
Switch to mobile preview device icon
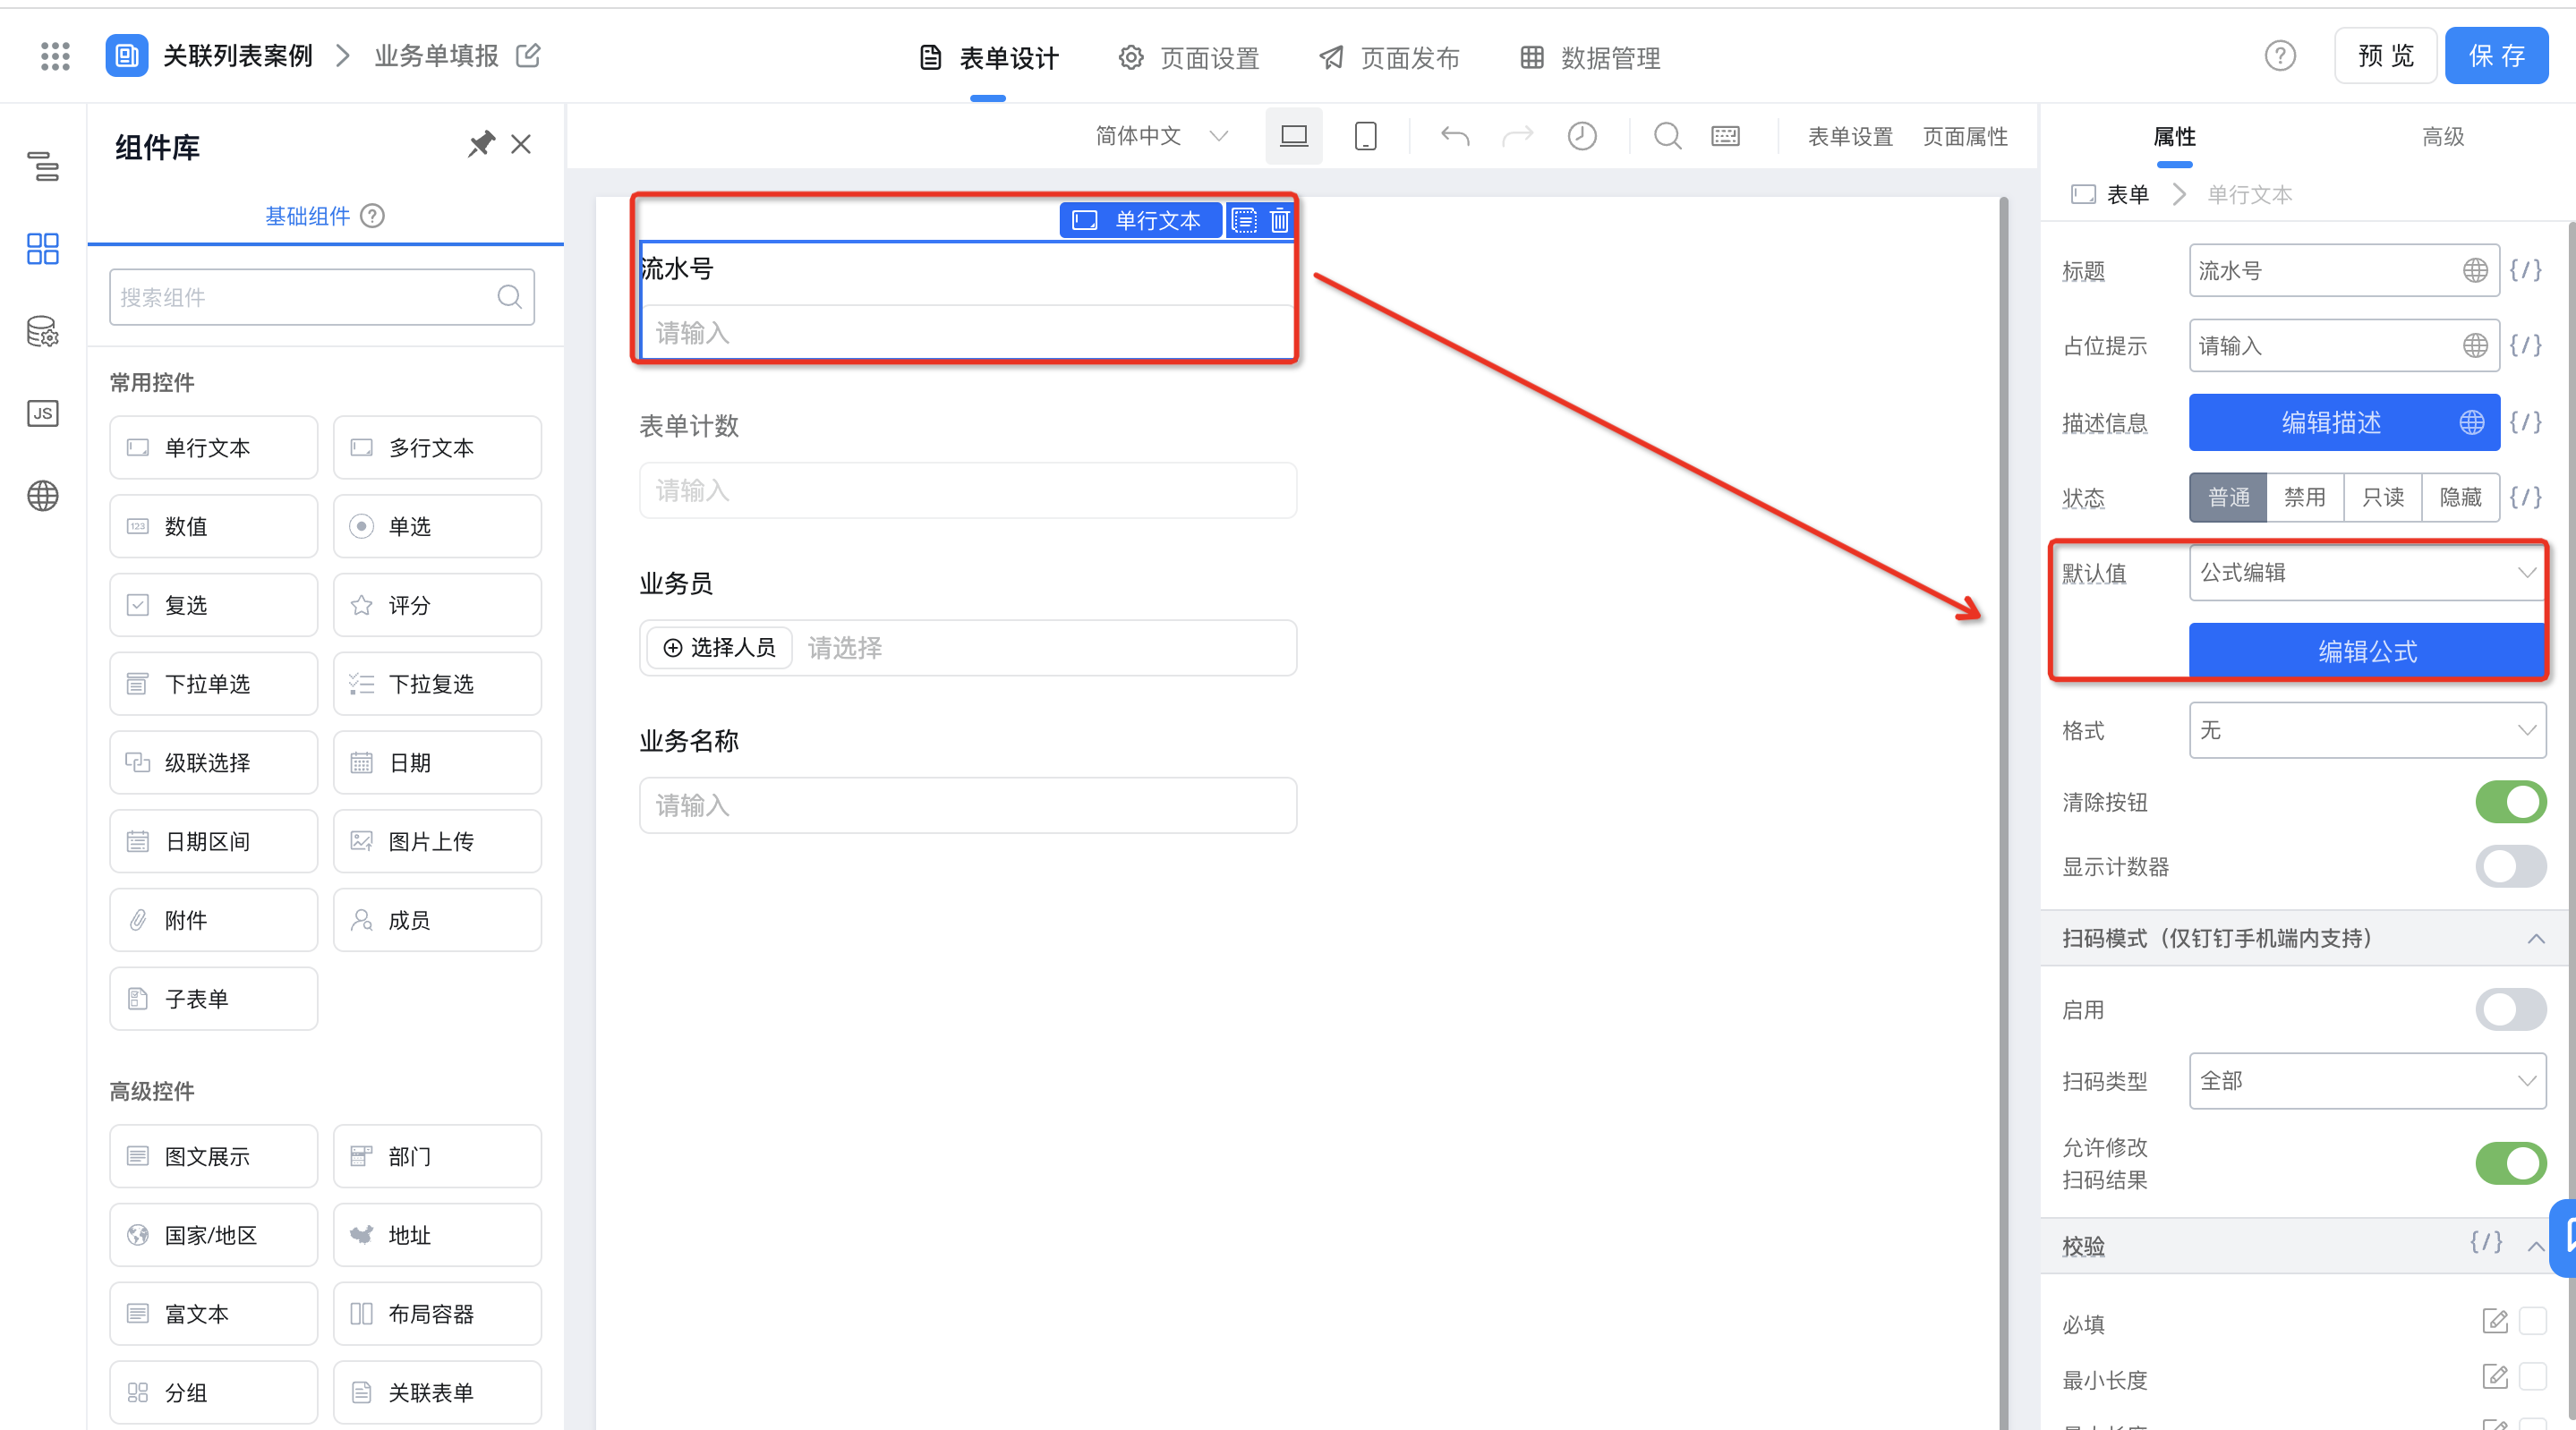1365,136
